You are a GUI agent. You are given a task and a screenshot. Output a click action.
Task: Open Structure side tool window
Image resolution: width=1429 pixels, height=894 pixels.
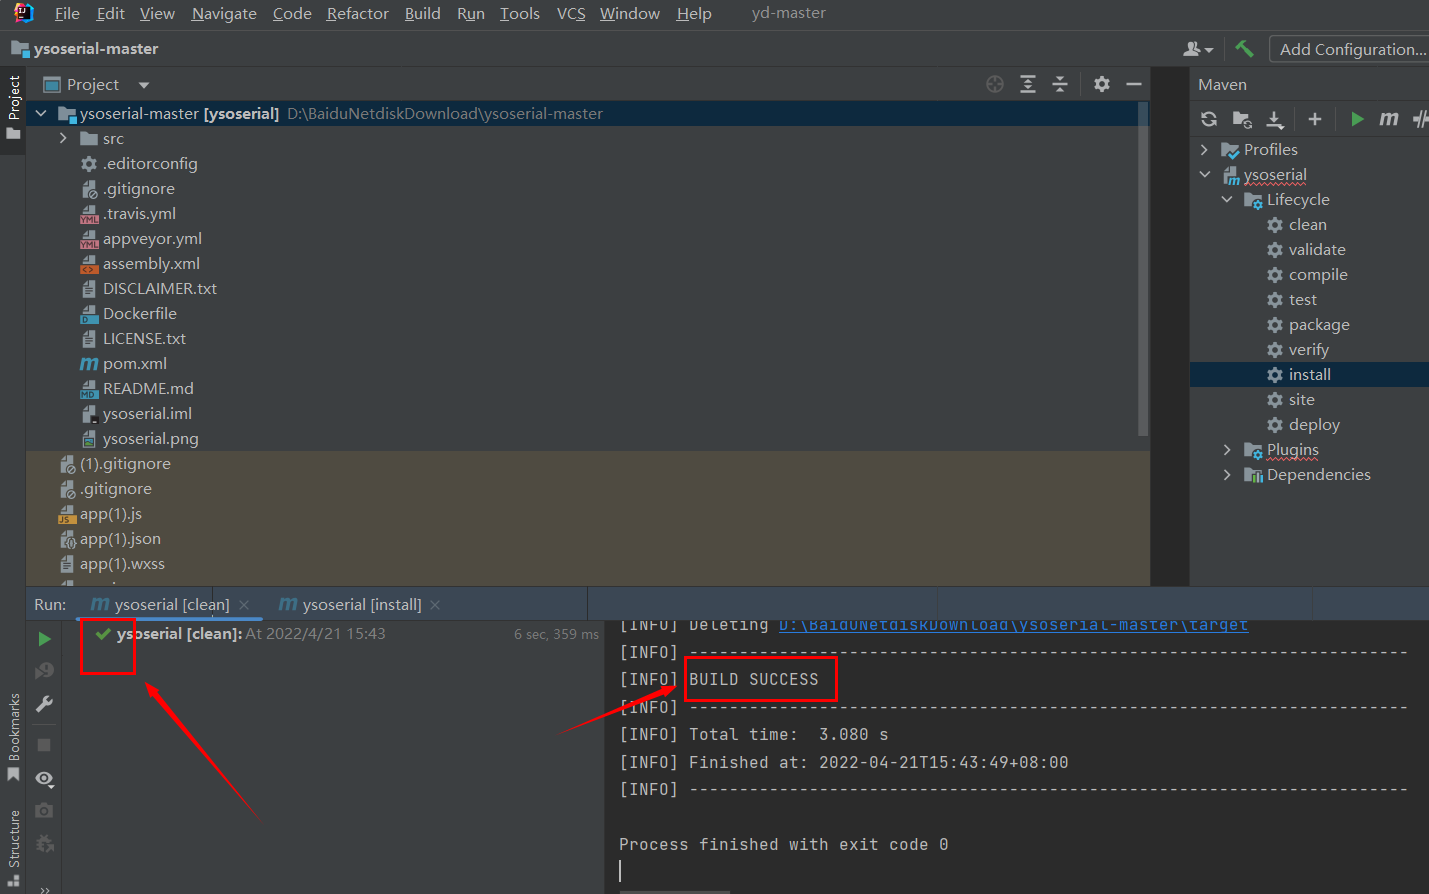[x=13, y=847]
